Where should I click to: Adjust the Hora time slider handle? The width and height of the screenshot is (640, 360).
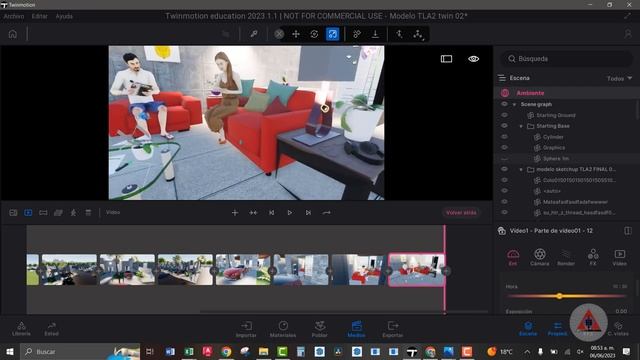pyautogui.click(x=560, y=296)
